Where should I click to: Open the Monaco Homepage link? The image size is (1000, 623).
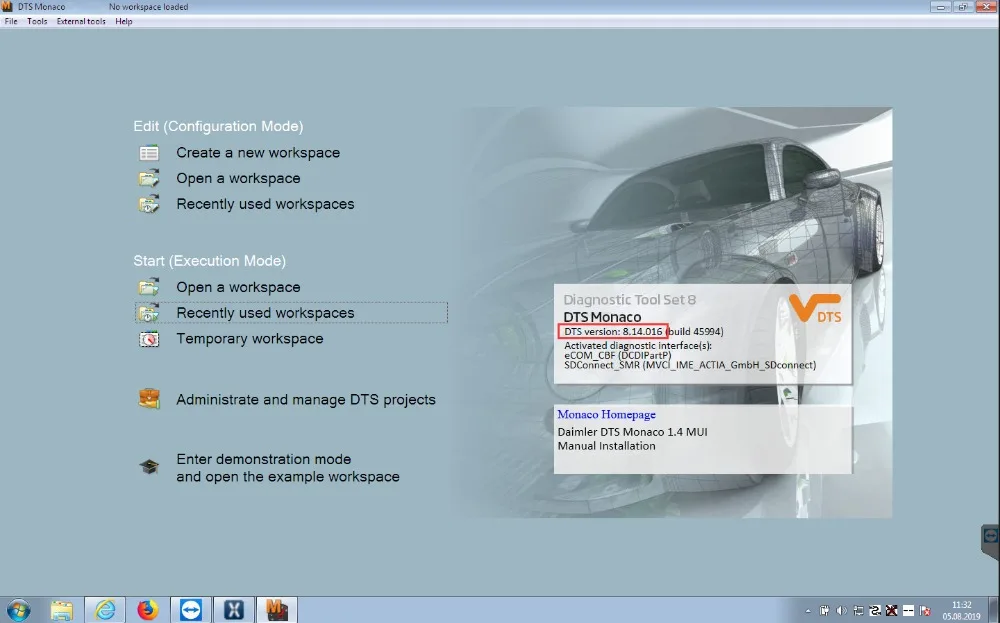607,414
